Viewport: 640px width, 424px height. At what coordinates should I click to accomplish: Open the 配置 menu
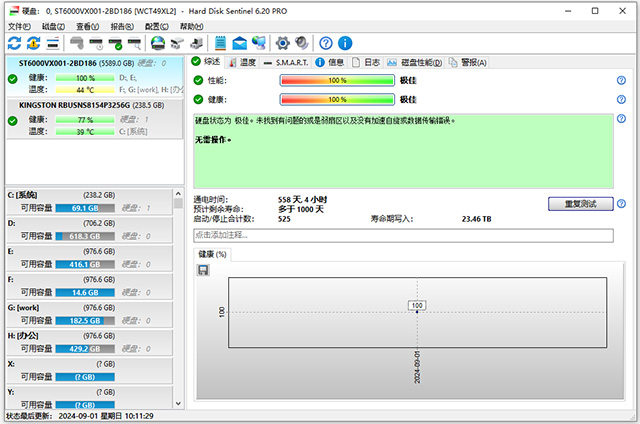tap(157, 26)
